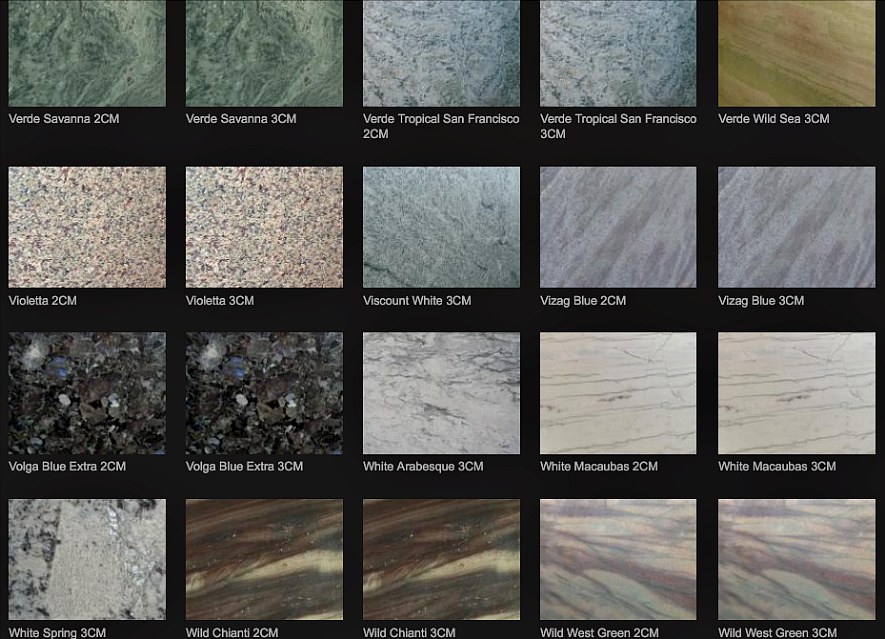Viewport: 885px width, 639px height.
Task: Select the Wild West Green 2CM thumbnail
Action: tap(618, 559)
